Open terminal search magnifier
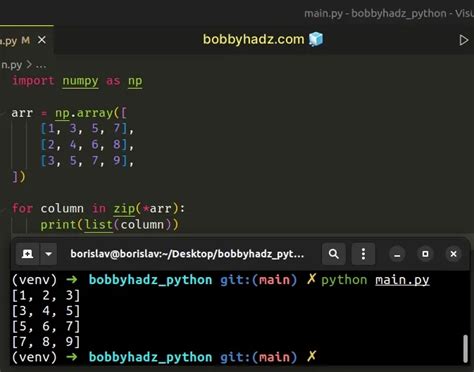This screenshot has width=474, height=372. point(334,254)
